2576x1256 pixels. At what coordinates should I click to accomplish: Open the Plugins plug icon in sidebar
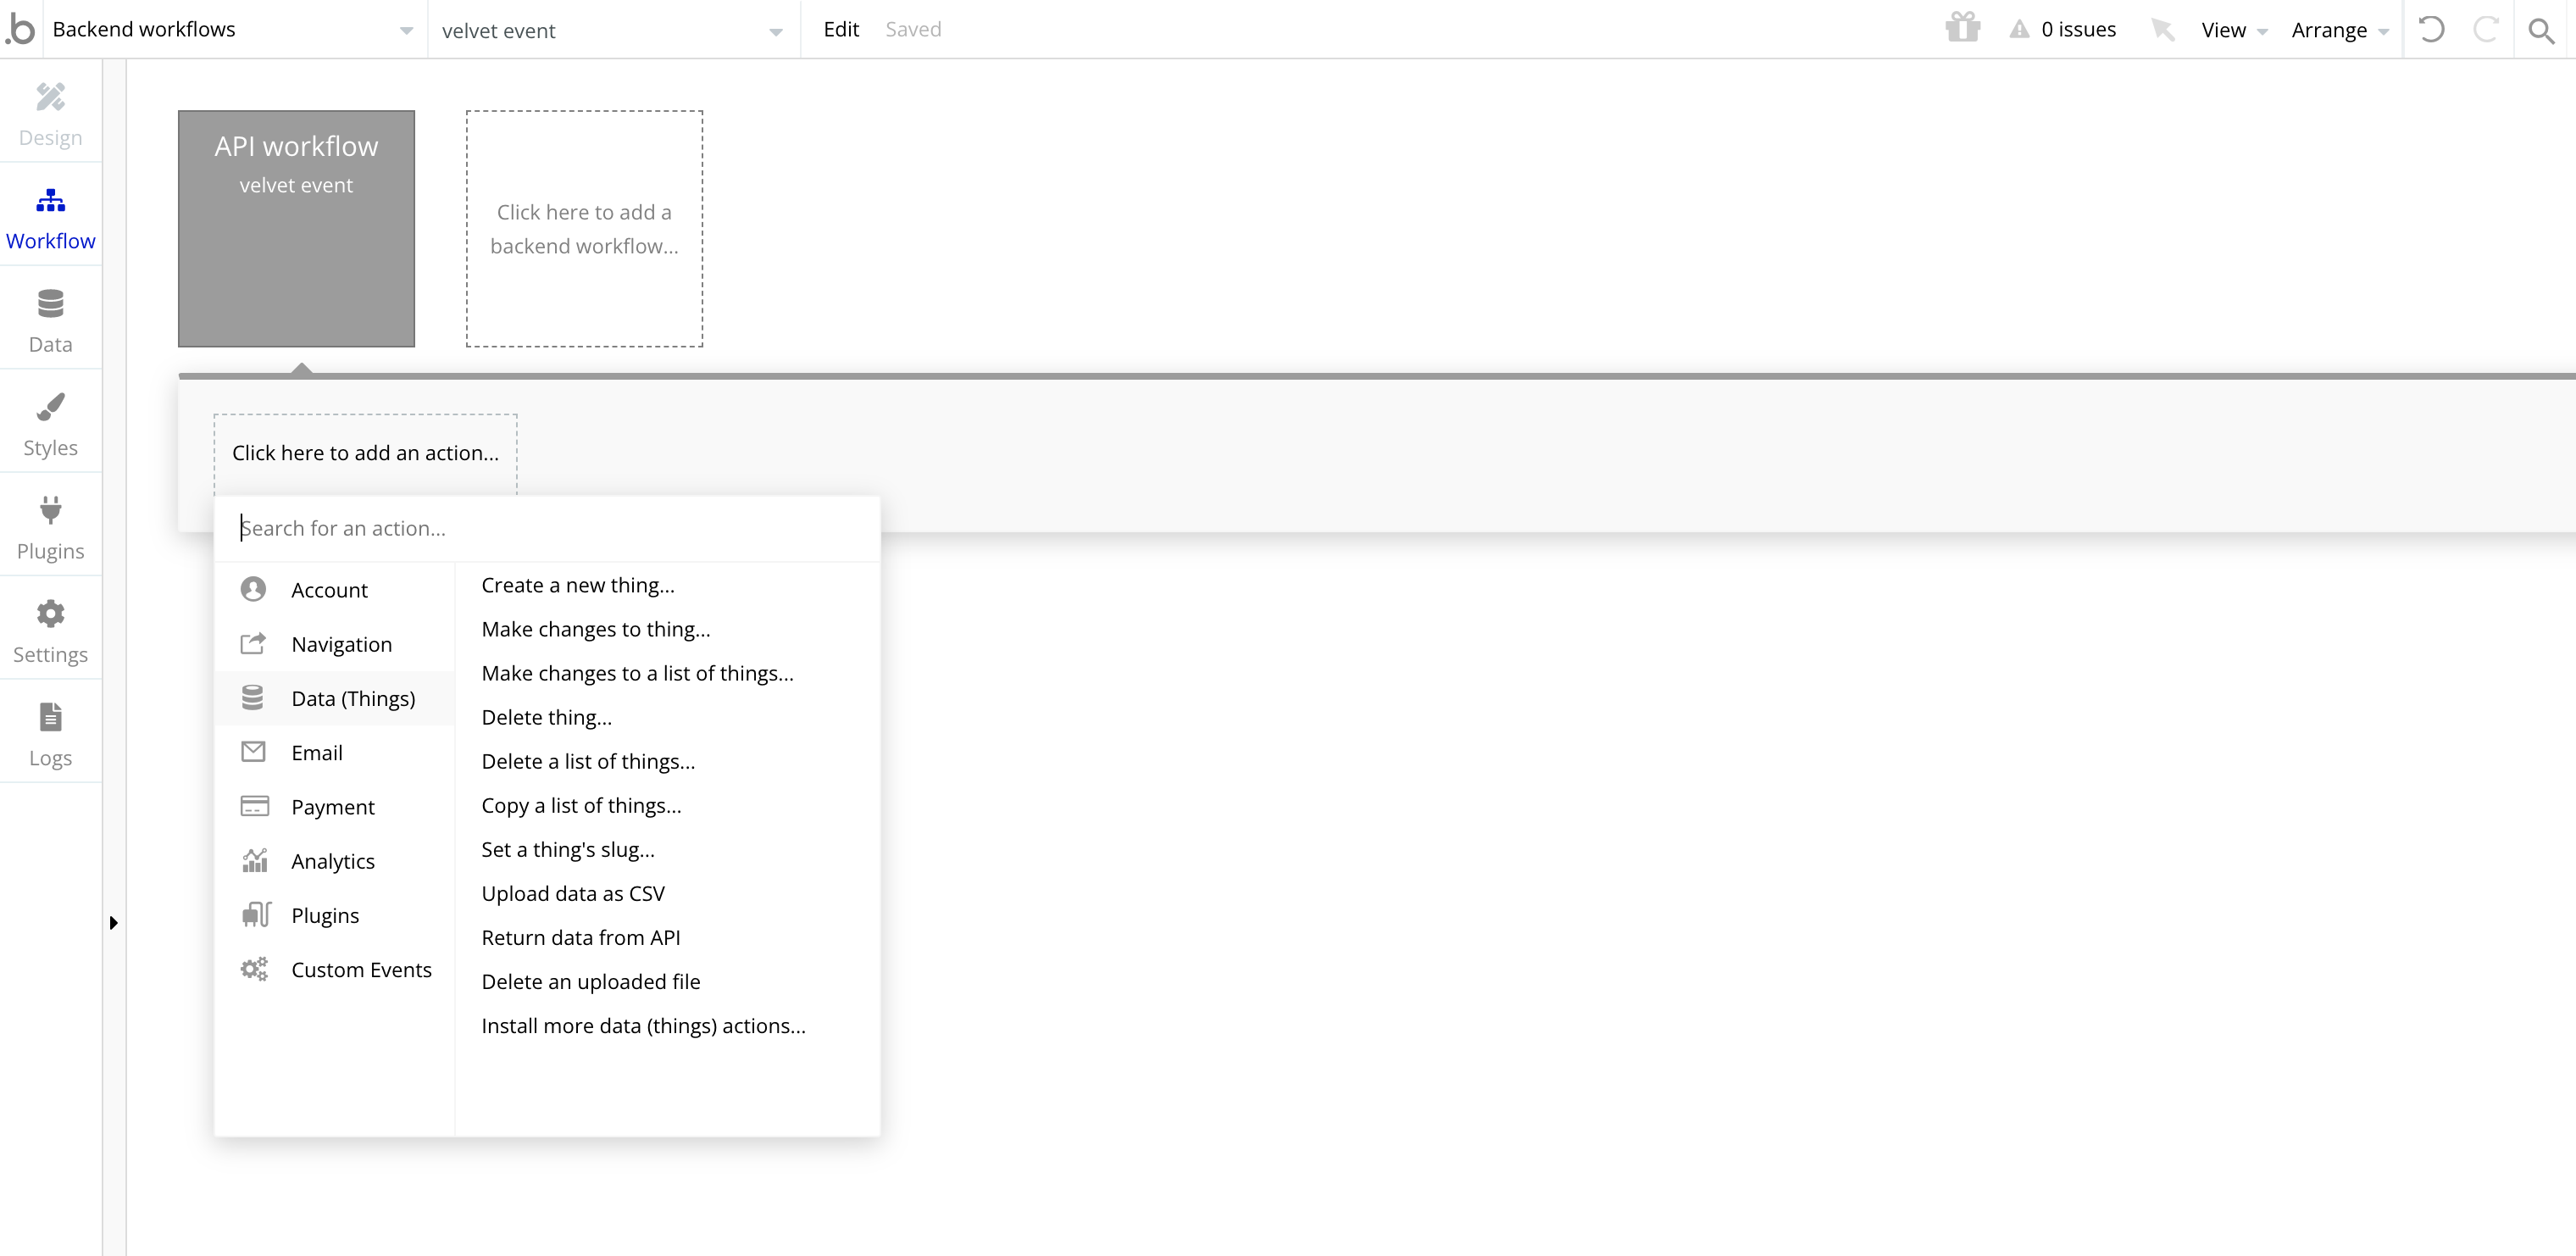click(x=50, y=510)
